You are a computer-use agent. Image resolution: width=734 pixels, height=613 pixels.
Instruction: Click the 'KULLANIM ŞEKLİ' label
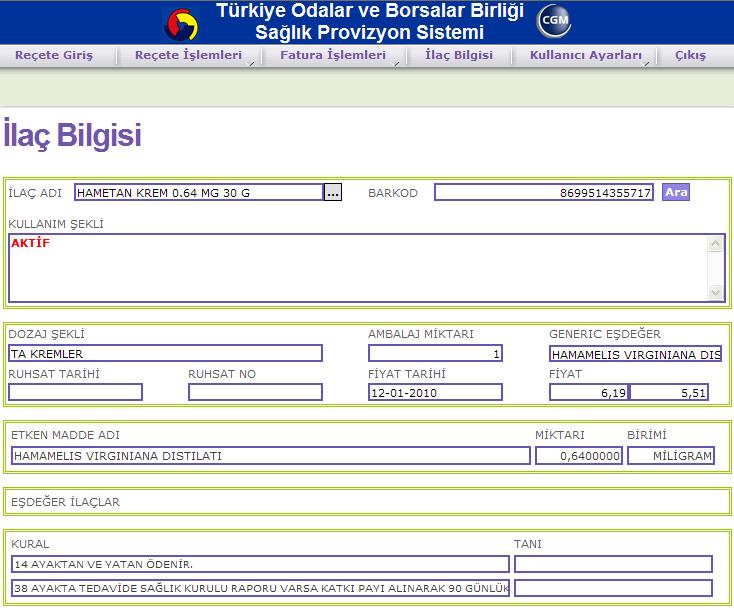pos(56,224)
